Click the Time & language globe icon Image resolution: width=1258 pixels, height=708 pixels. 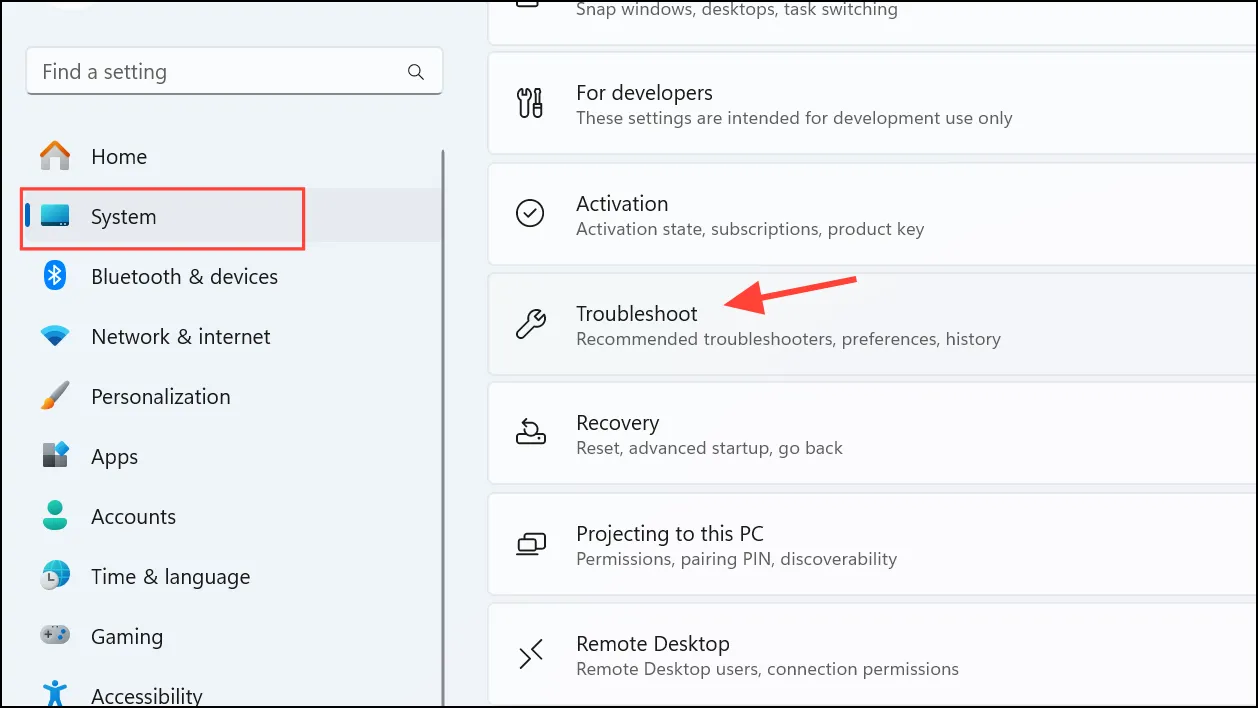55,576
